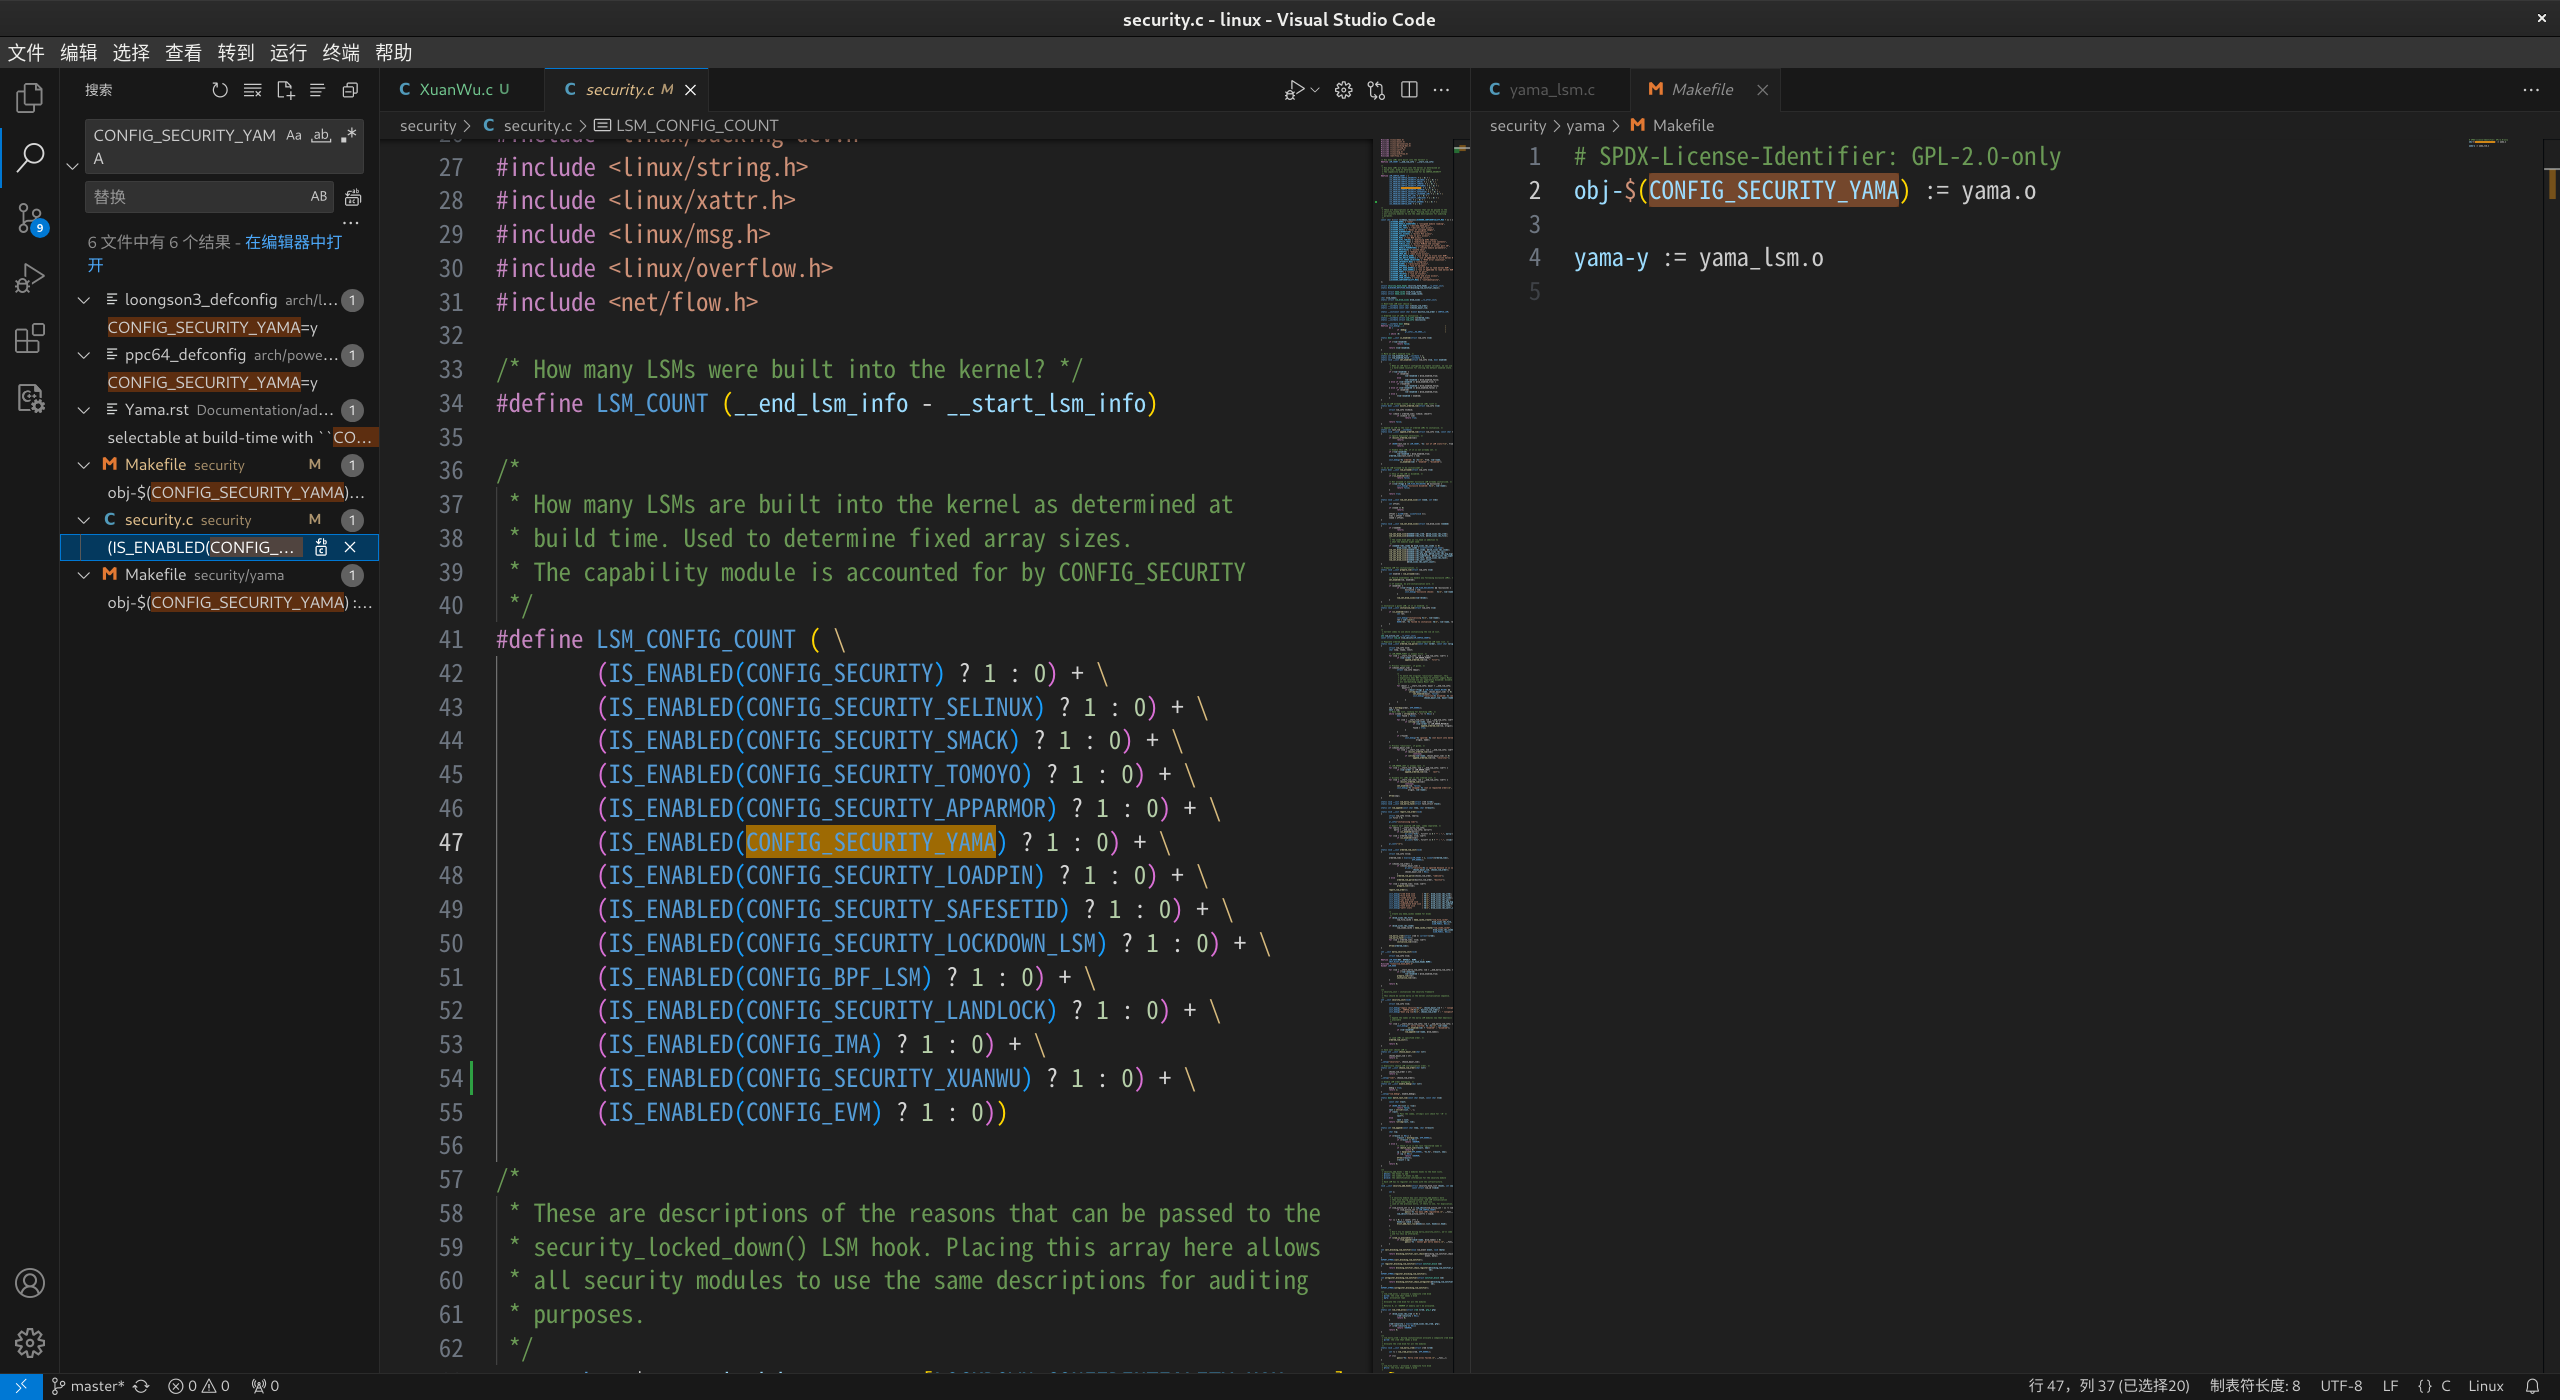
Task: Open notifications bell in status bar
Action: point(2533,1386)
